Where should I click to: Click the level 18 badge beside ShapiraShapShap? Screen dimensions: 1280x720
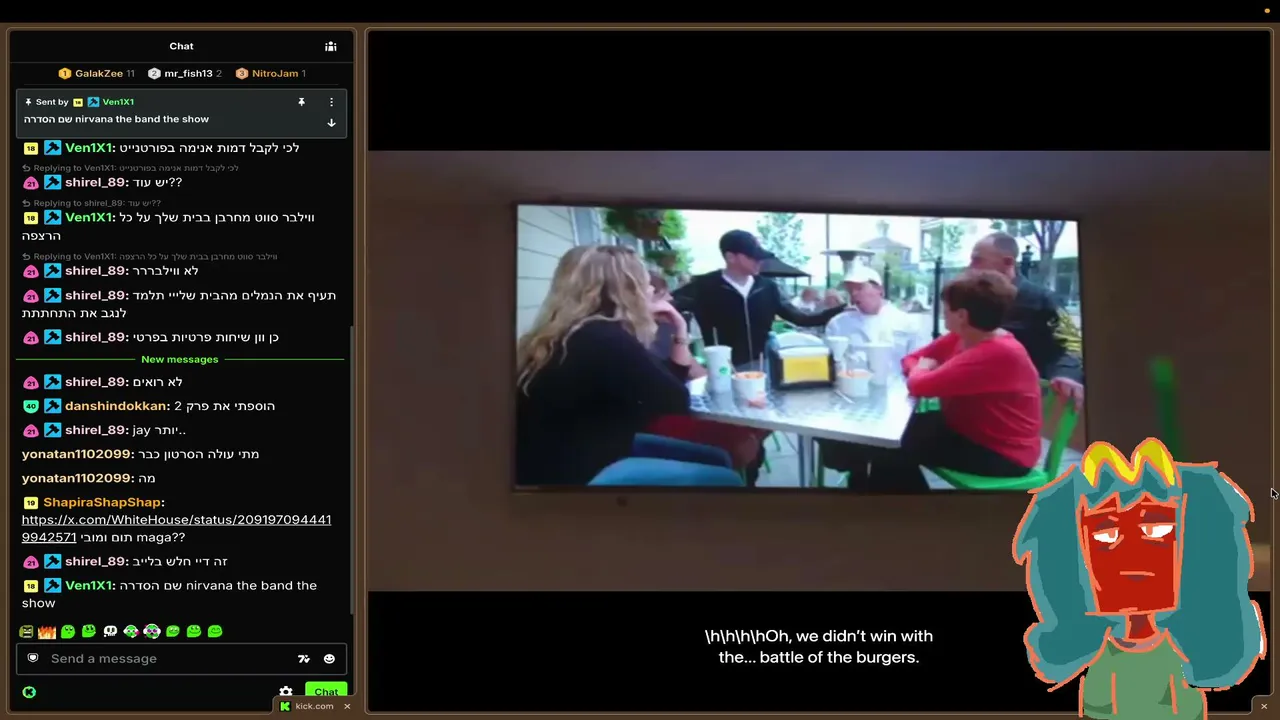(x=31, y=502)
